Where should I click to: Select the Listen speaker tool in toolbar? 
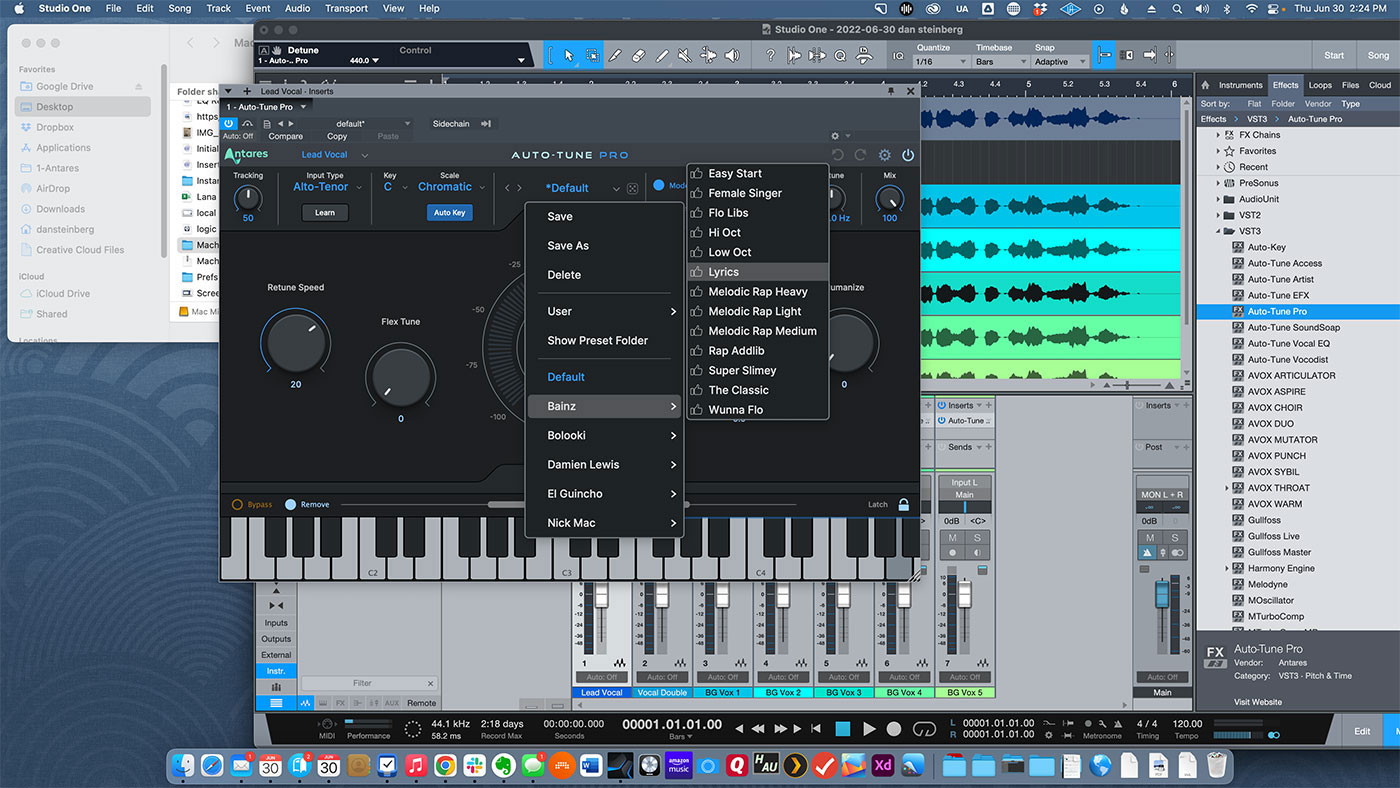(732, 56)
